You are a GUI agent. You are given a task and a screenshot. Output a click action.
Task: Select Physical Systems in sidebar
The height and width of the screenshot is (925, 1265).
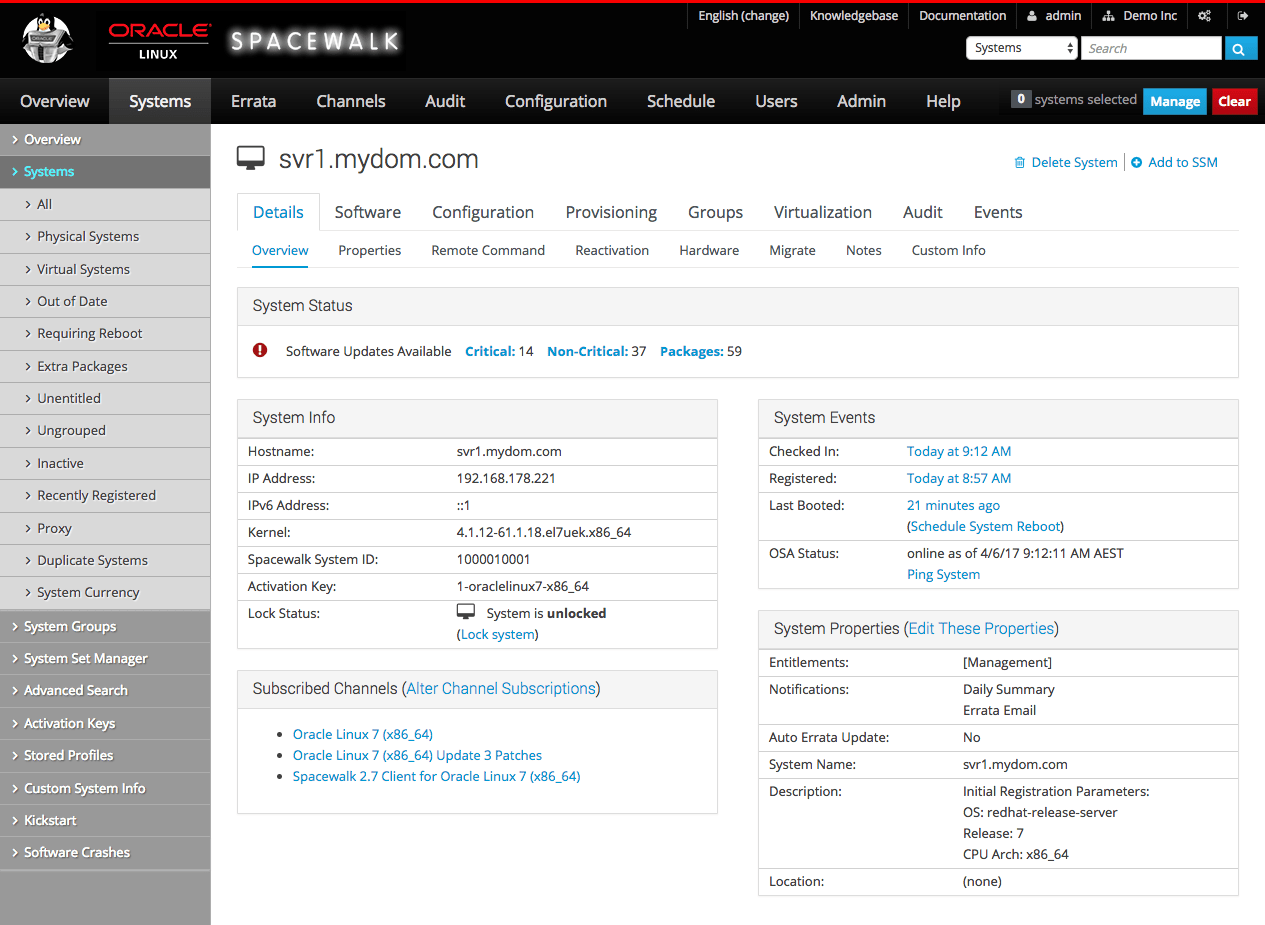105,236
